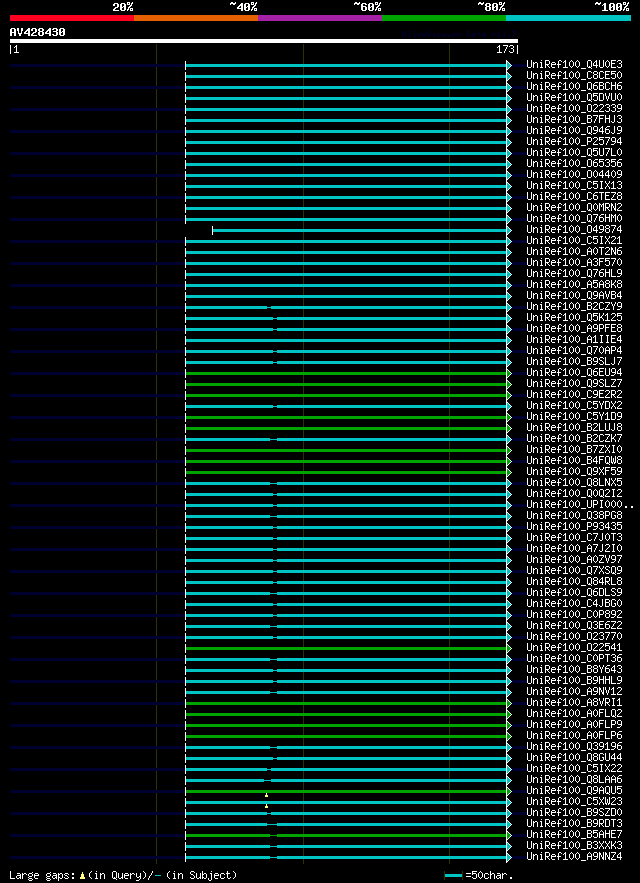The image size is (640, 883).
Task: Select the UniRef100_O23770 label
Action: point(574,636)
